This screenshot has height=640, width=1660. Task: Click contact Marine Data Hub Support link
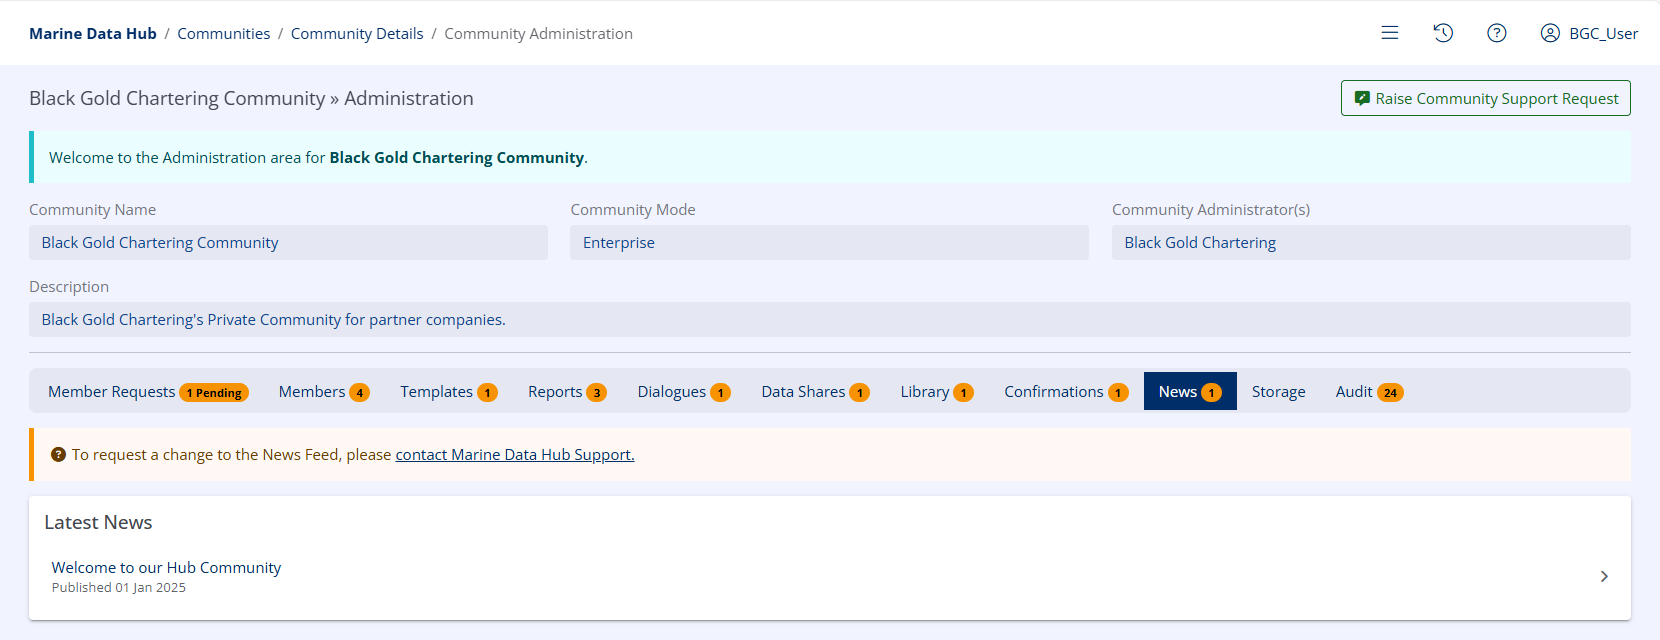click(x=514, y=455)
